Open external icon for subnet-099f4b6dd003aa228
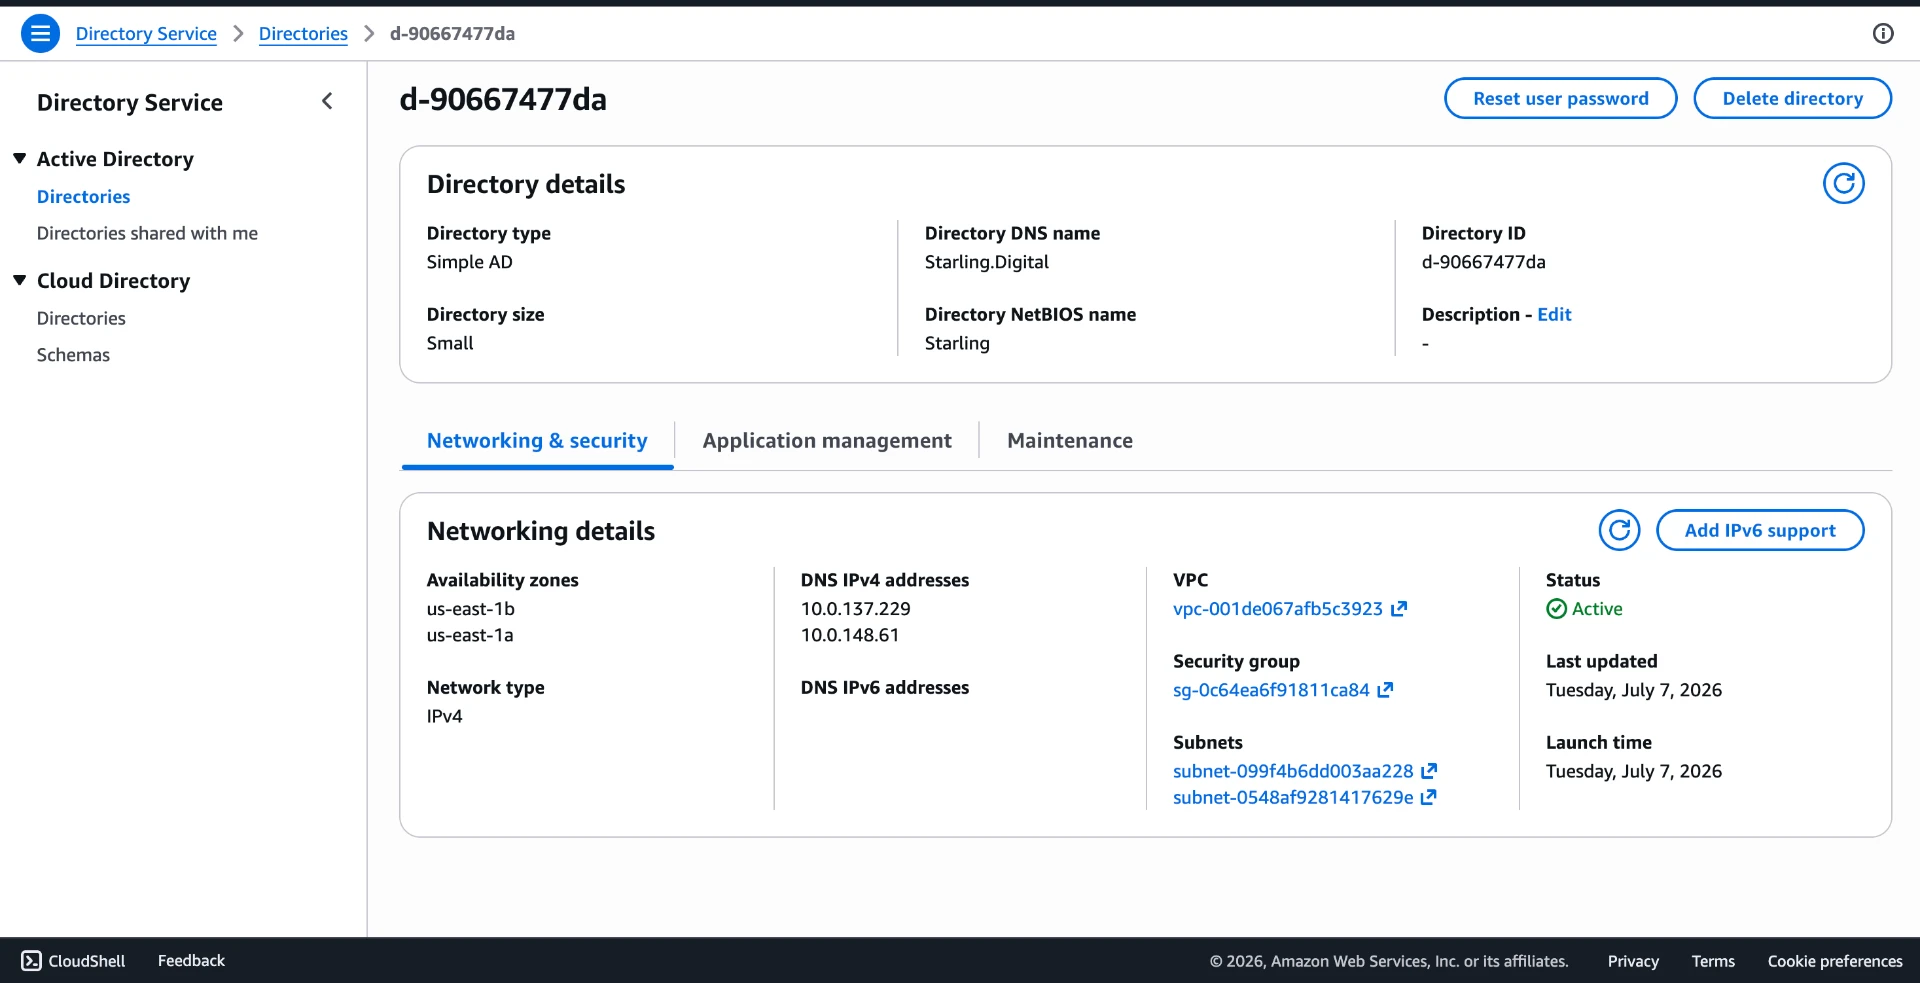The width and height of the screenshot is (1920, 983). [1429, 771]
